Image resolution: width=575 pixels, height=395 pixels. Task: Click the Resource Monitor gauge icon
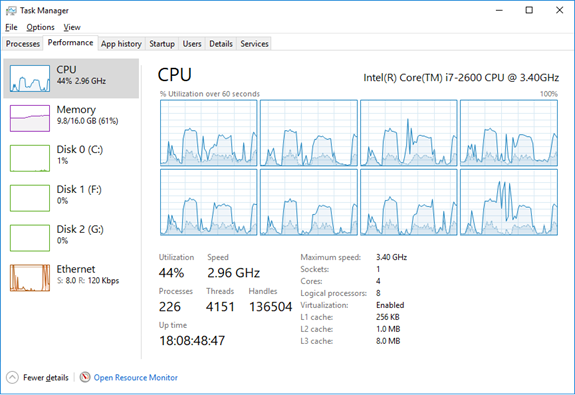coord(85,377)
